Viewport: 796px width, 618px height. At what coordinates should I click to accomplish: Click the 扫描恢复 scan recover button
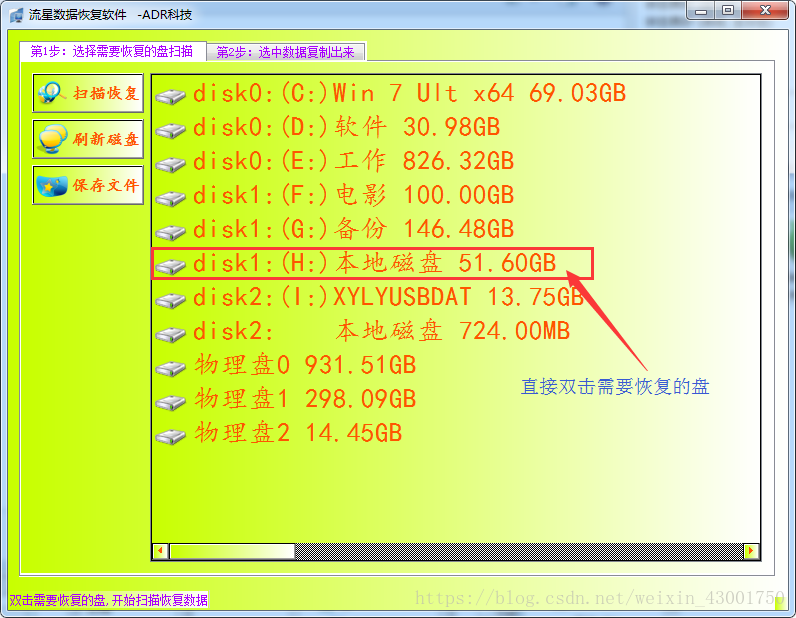pyautogui.click(x=88, y=93)
